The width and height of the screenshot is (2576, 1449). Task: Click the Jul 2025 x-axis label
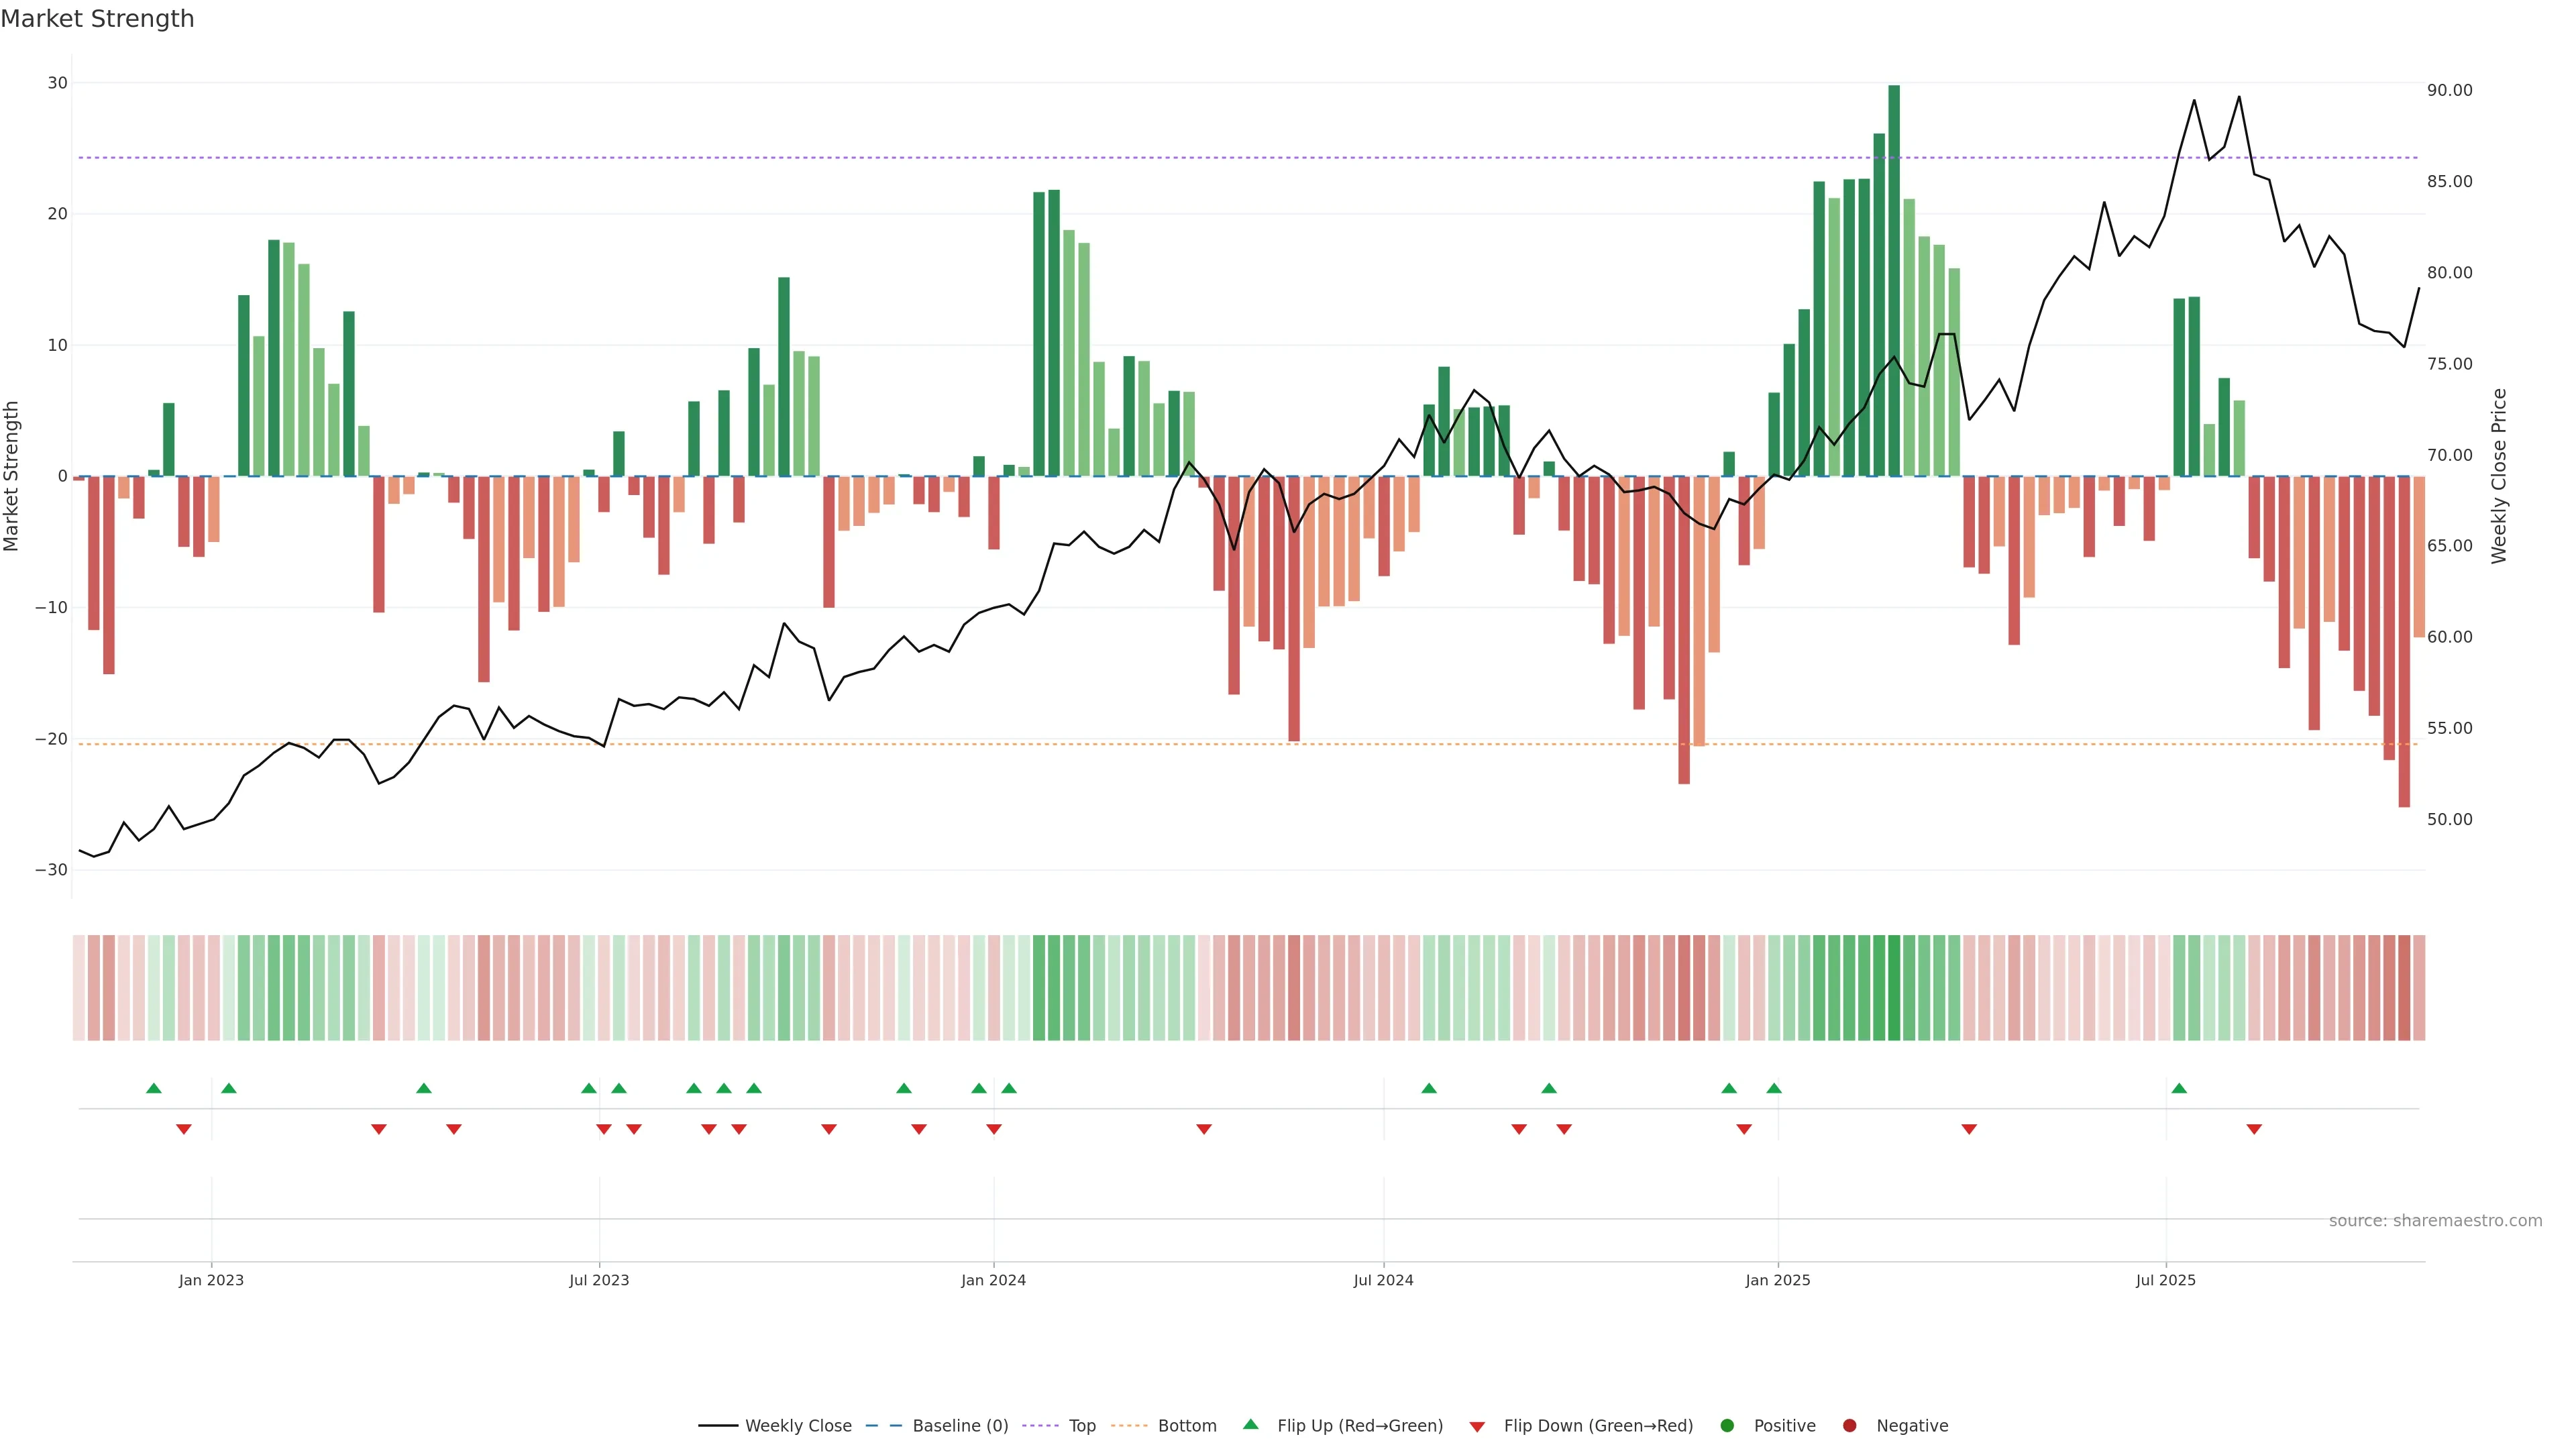[2165, 1280]
